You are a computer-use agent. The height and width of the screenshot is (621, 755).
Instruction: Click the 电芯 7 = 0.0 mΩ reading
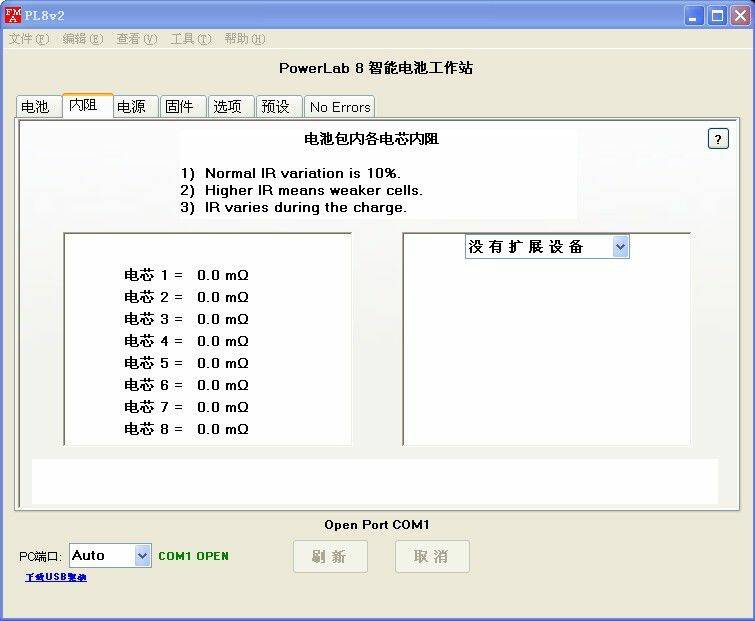(186, 407)
